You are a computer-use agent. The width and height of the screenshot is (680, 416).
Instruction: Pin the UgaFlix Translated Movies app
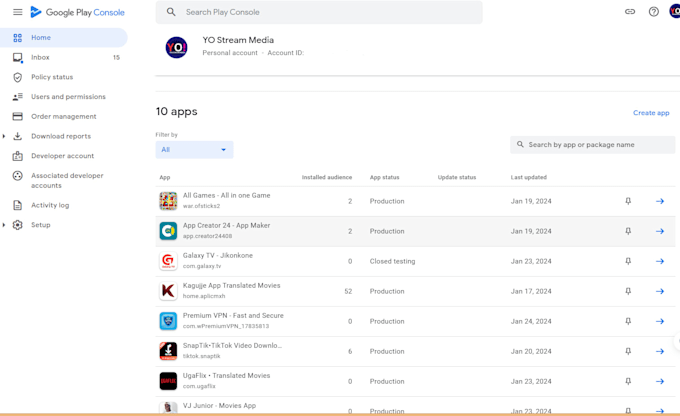[628, 381]
